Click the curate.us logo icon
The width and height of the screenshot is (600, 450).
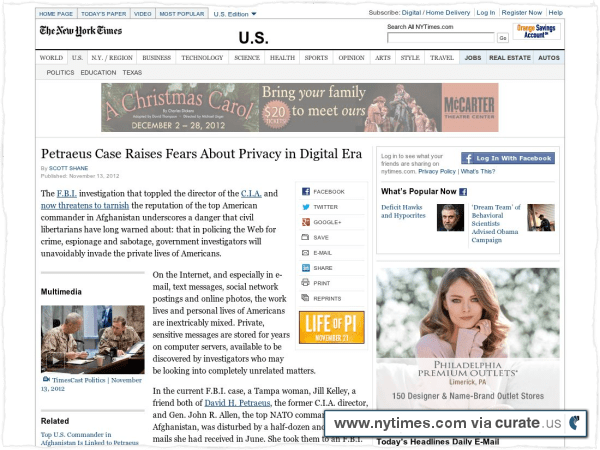pyautogui.click(x=574, y=423)
